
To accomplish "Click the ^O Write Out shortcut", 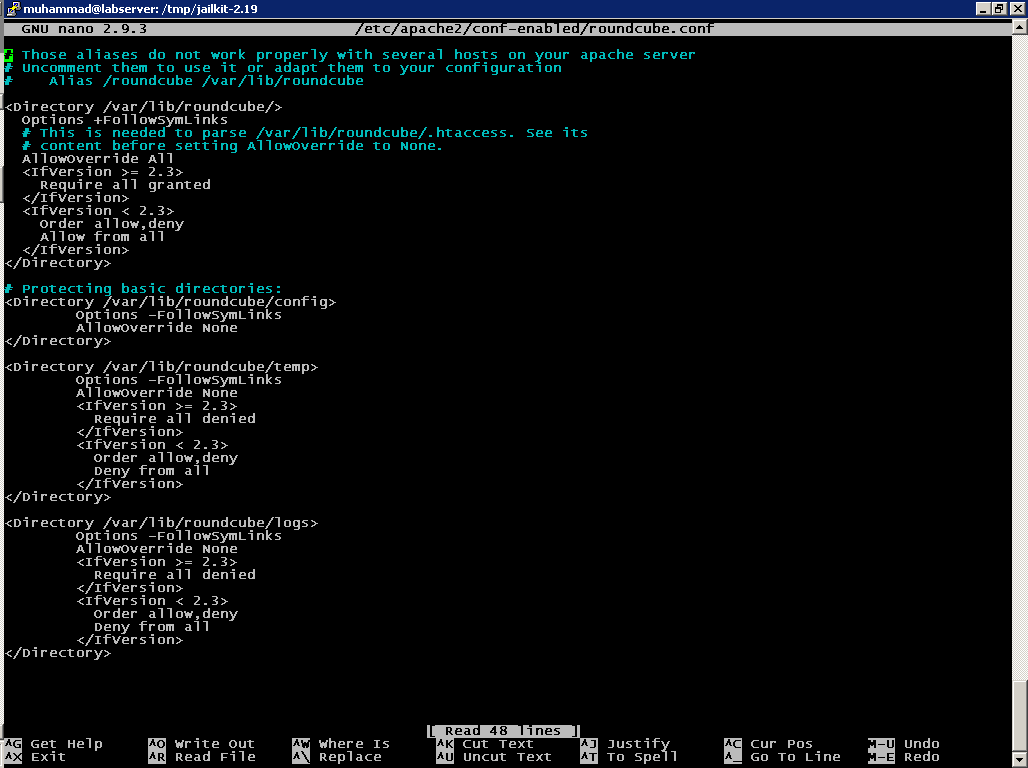I will coord(201,744).
